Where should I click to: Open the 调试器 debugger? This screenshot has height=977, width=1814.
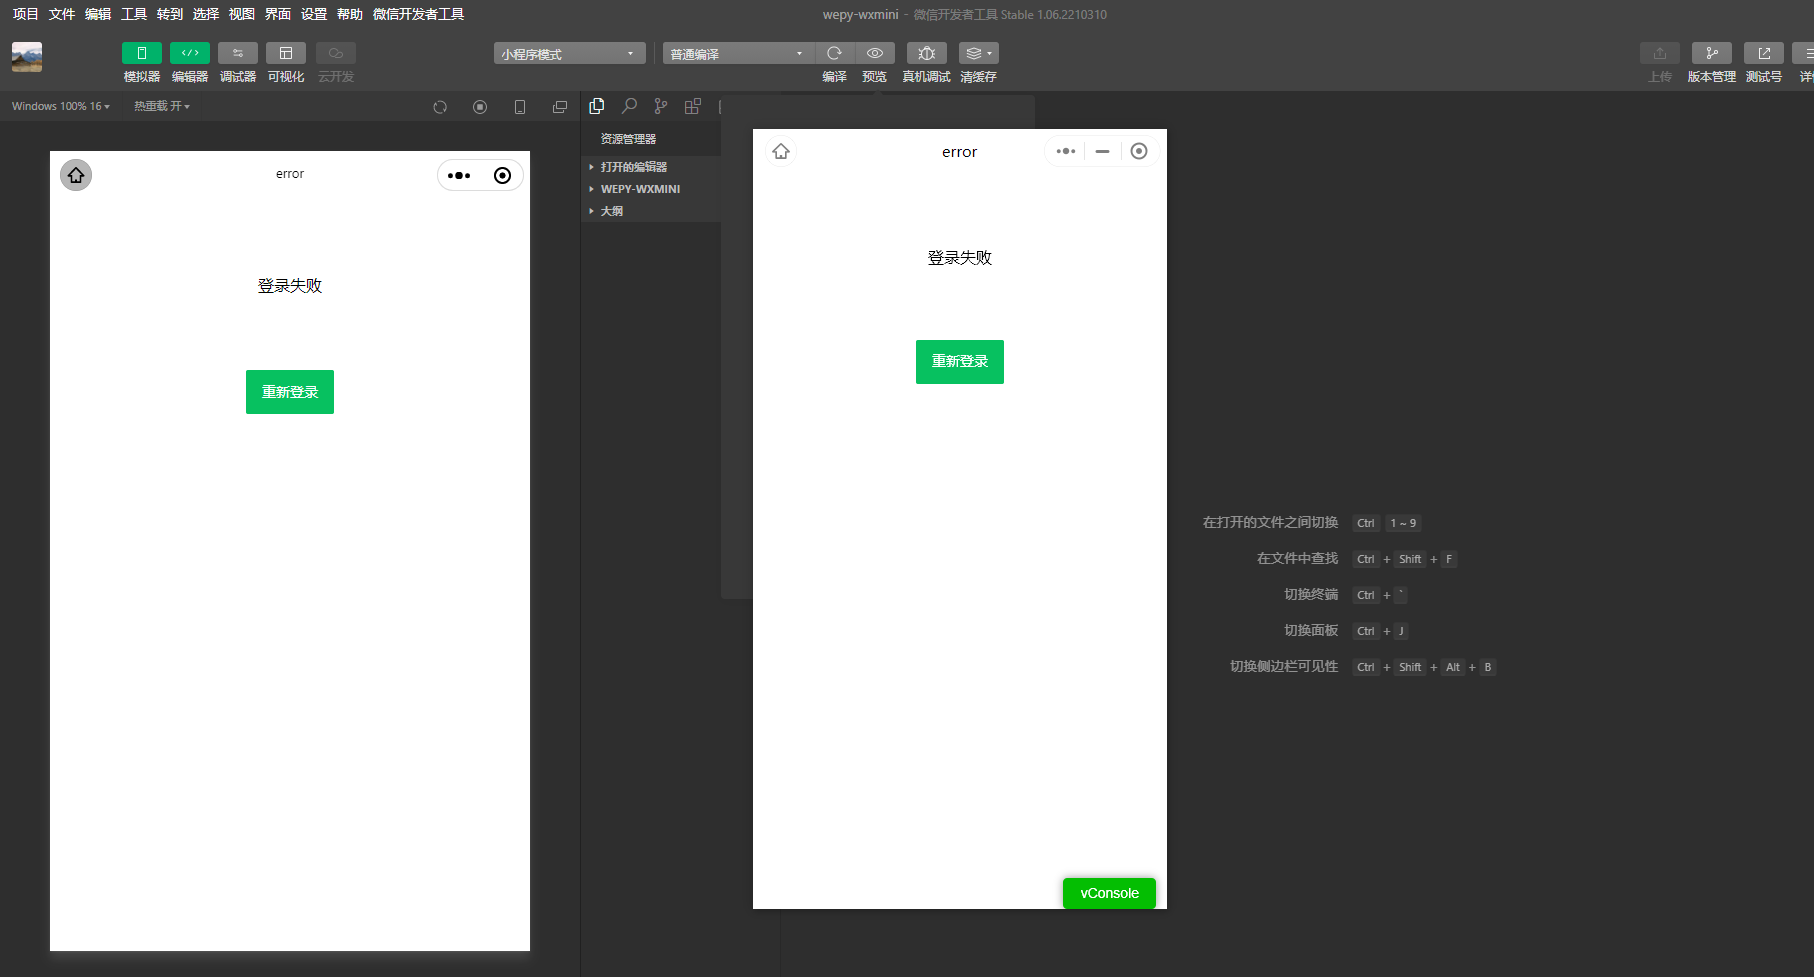click(237, 62)
